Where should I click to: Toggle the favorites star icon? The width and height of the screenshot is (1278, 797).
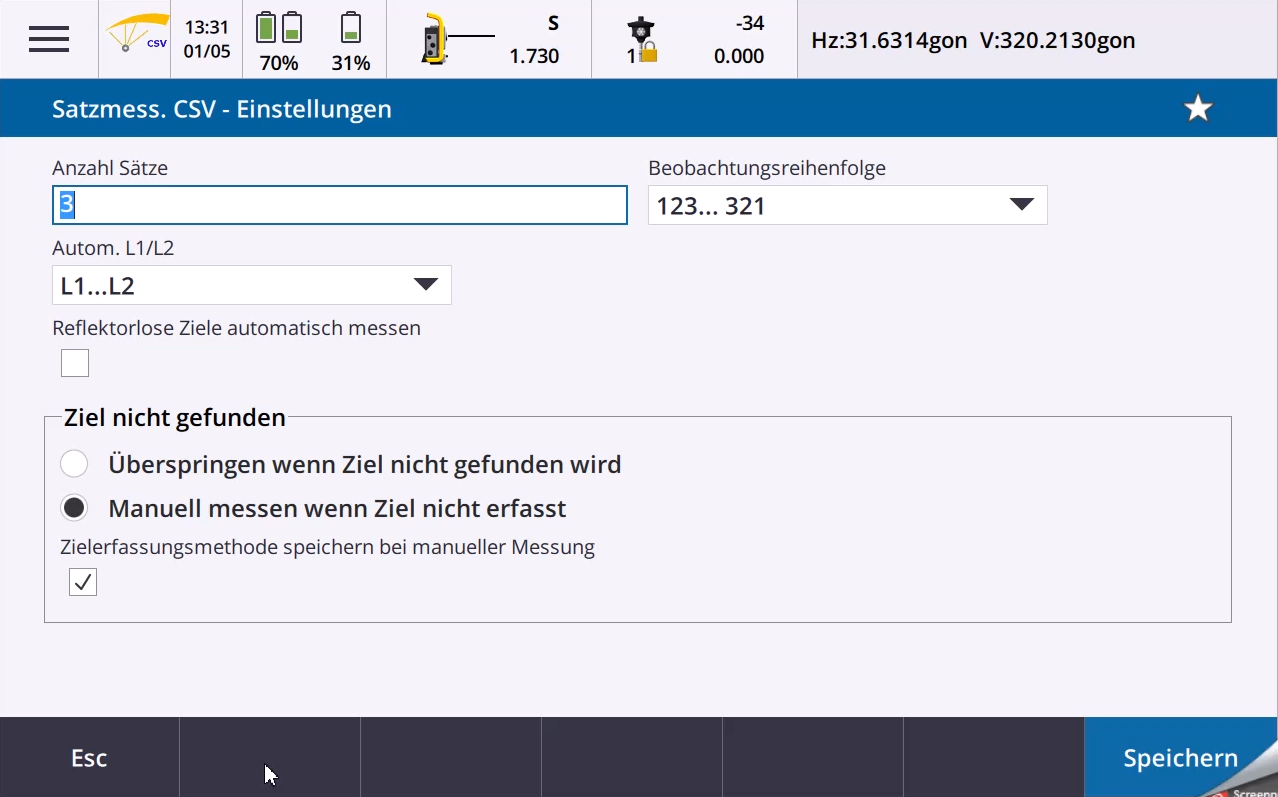(1198, 109)
